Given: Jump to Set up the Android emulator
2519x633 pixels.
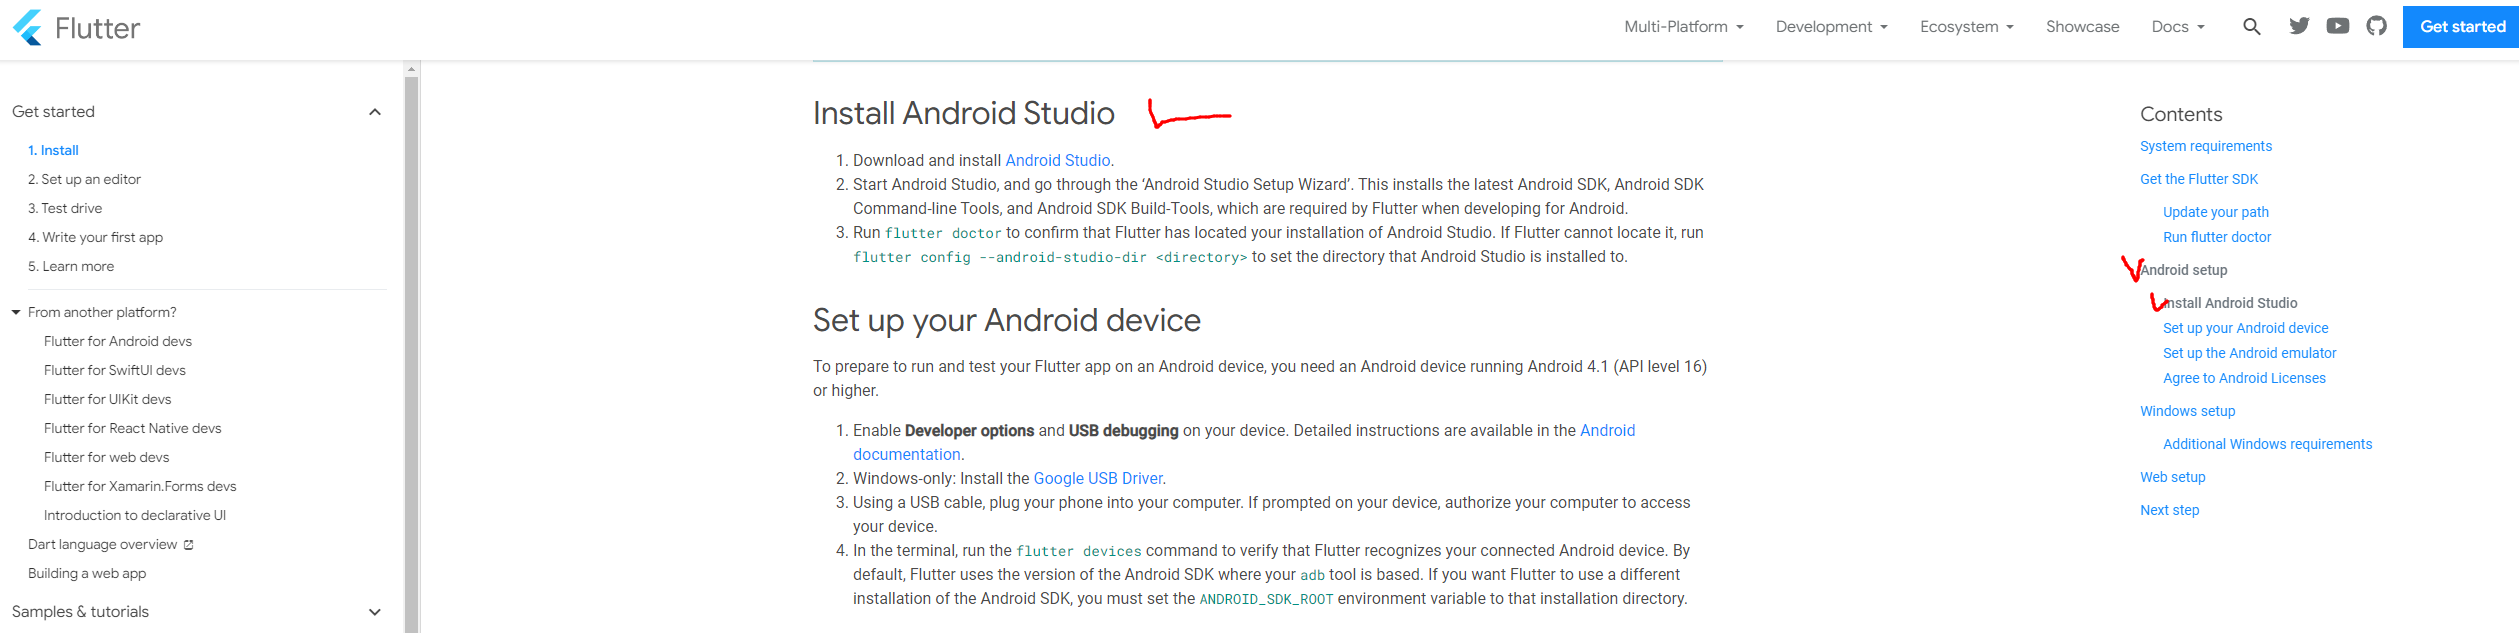Looking at the screenshot, I should [x=2250, y=354].
